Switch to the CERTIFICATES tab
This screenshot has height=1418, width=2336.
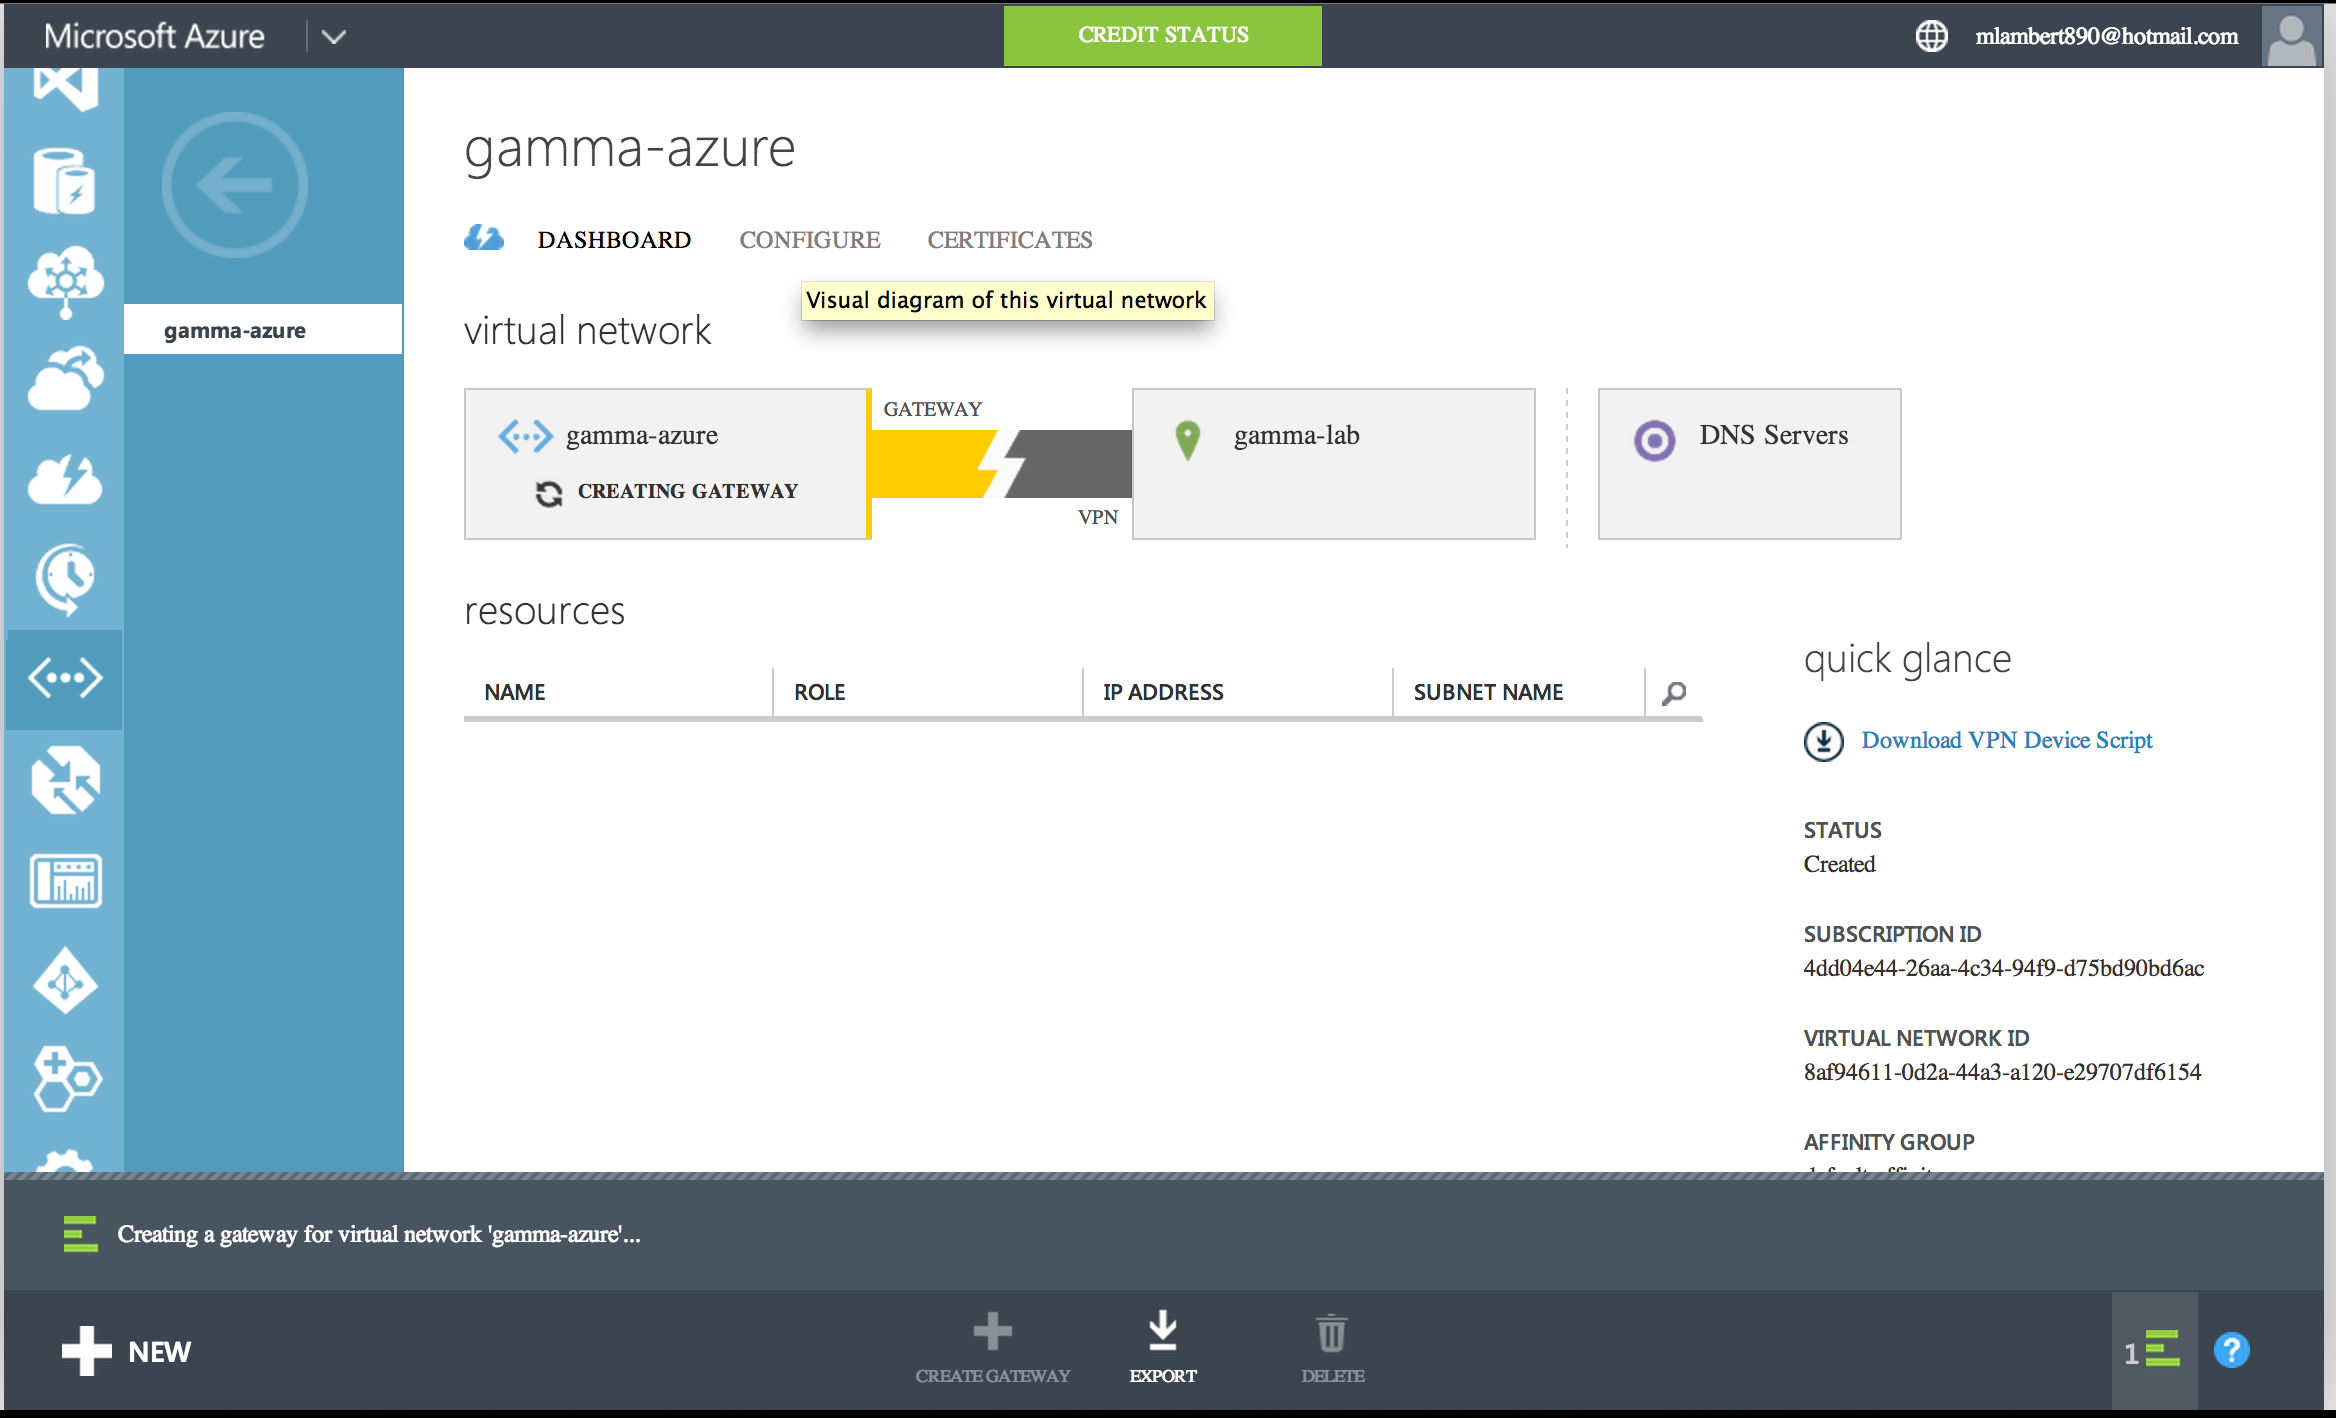coord(1009,240)
